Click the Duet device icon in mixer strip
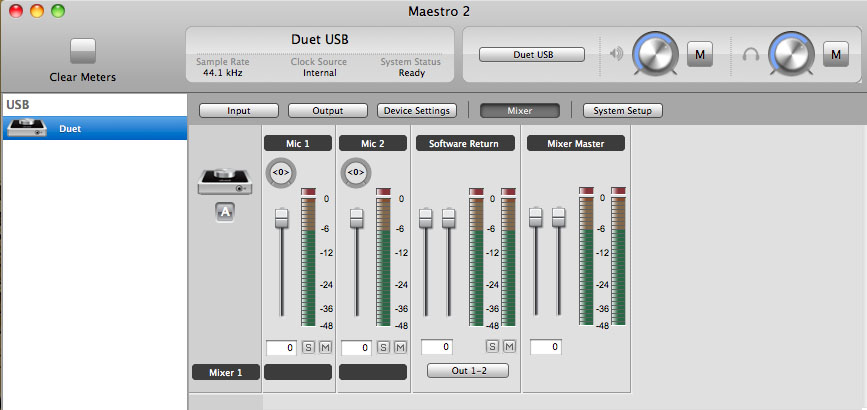The width and height of the screenshot is (867, 410). pyautogui.click(x=224, y=181)
